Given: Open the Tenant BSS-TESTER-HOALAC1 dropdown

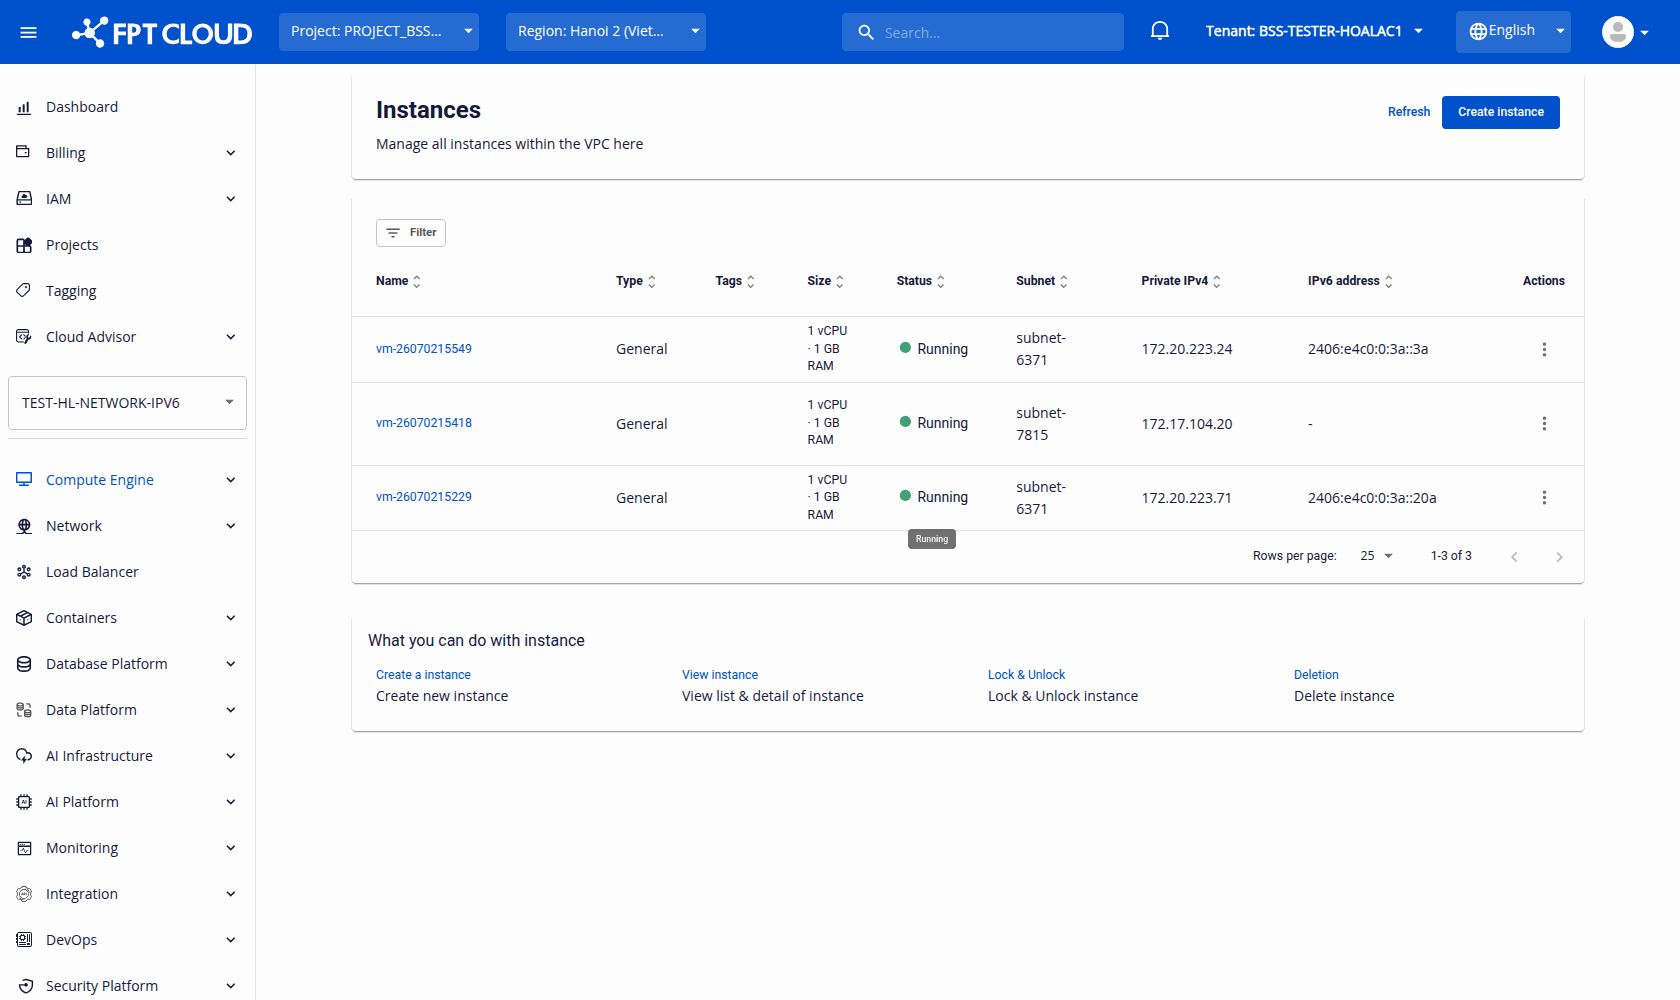Looking at the screenshot, I should click(1314, 32).
